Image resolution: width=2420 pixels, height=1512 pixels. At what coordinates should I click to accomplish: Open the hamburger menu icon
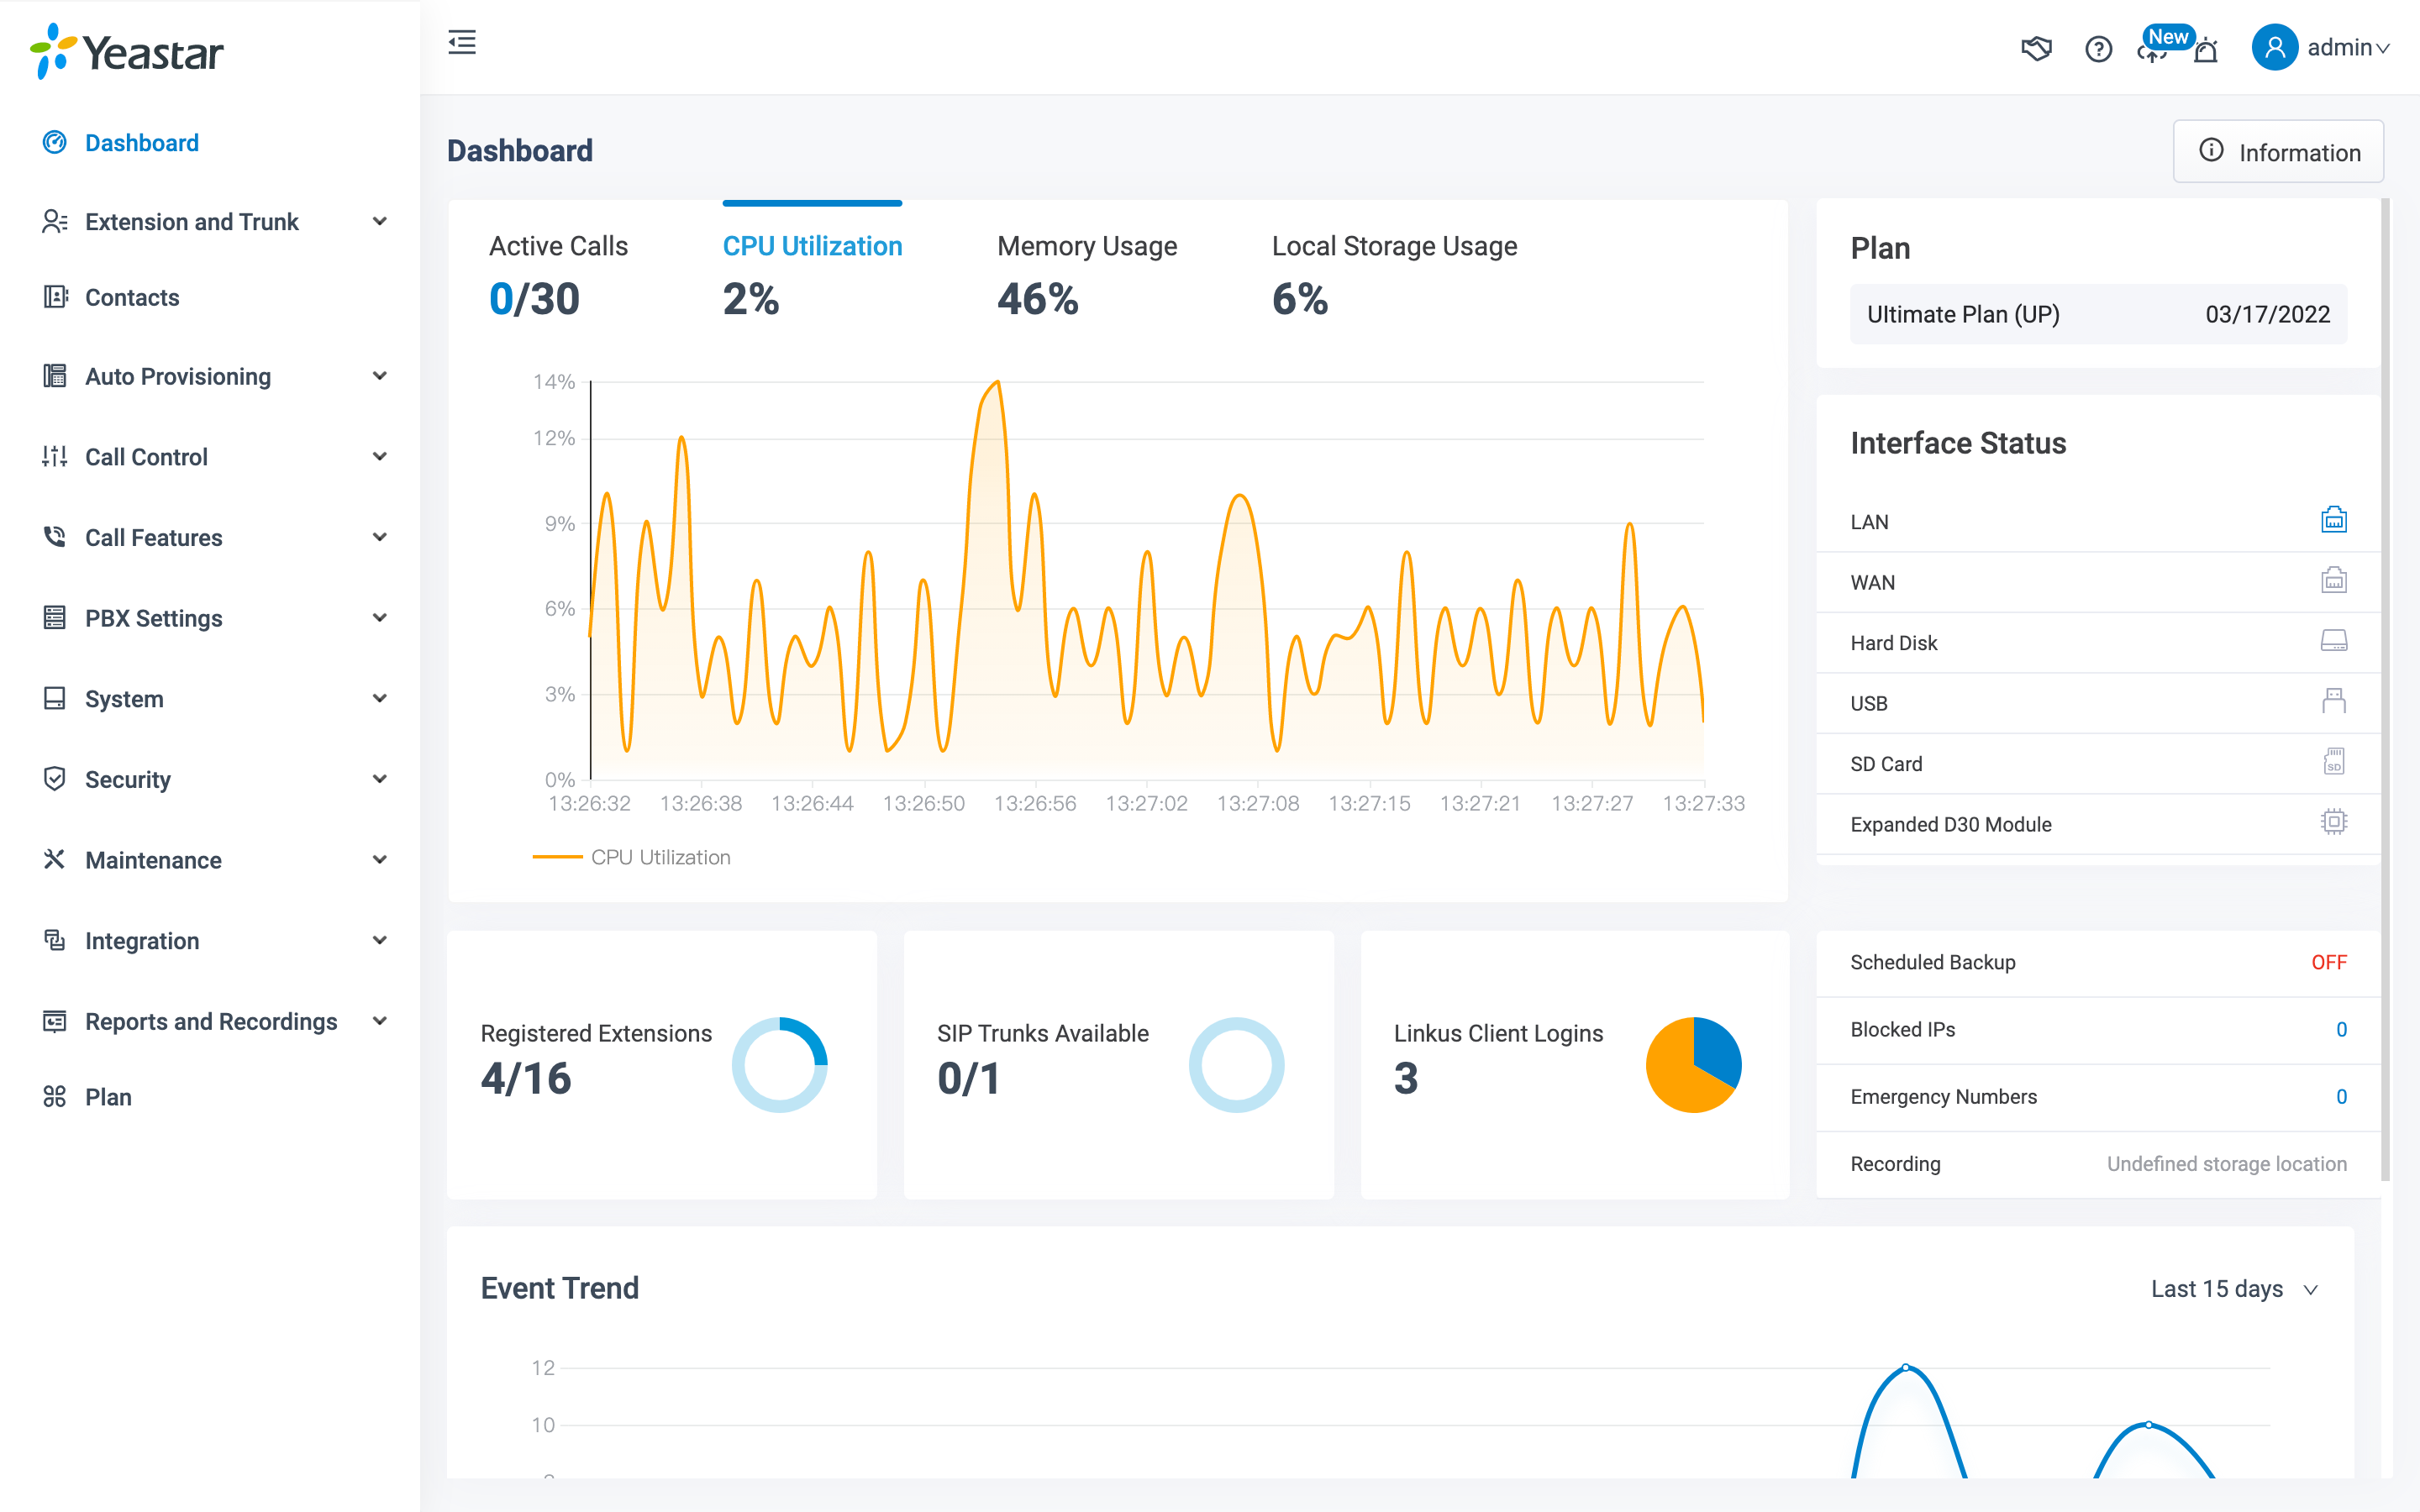pos(461,44)
